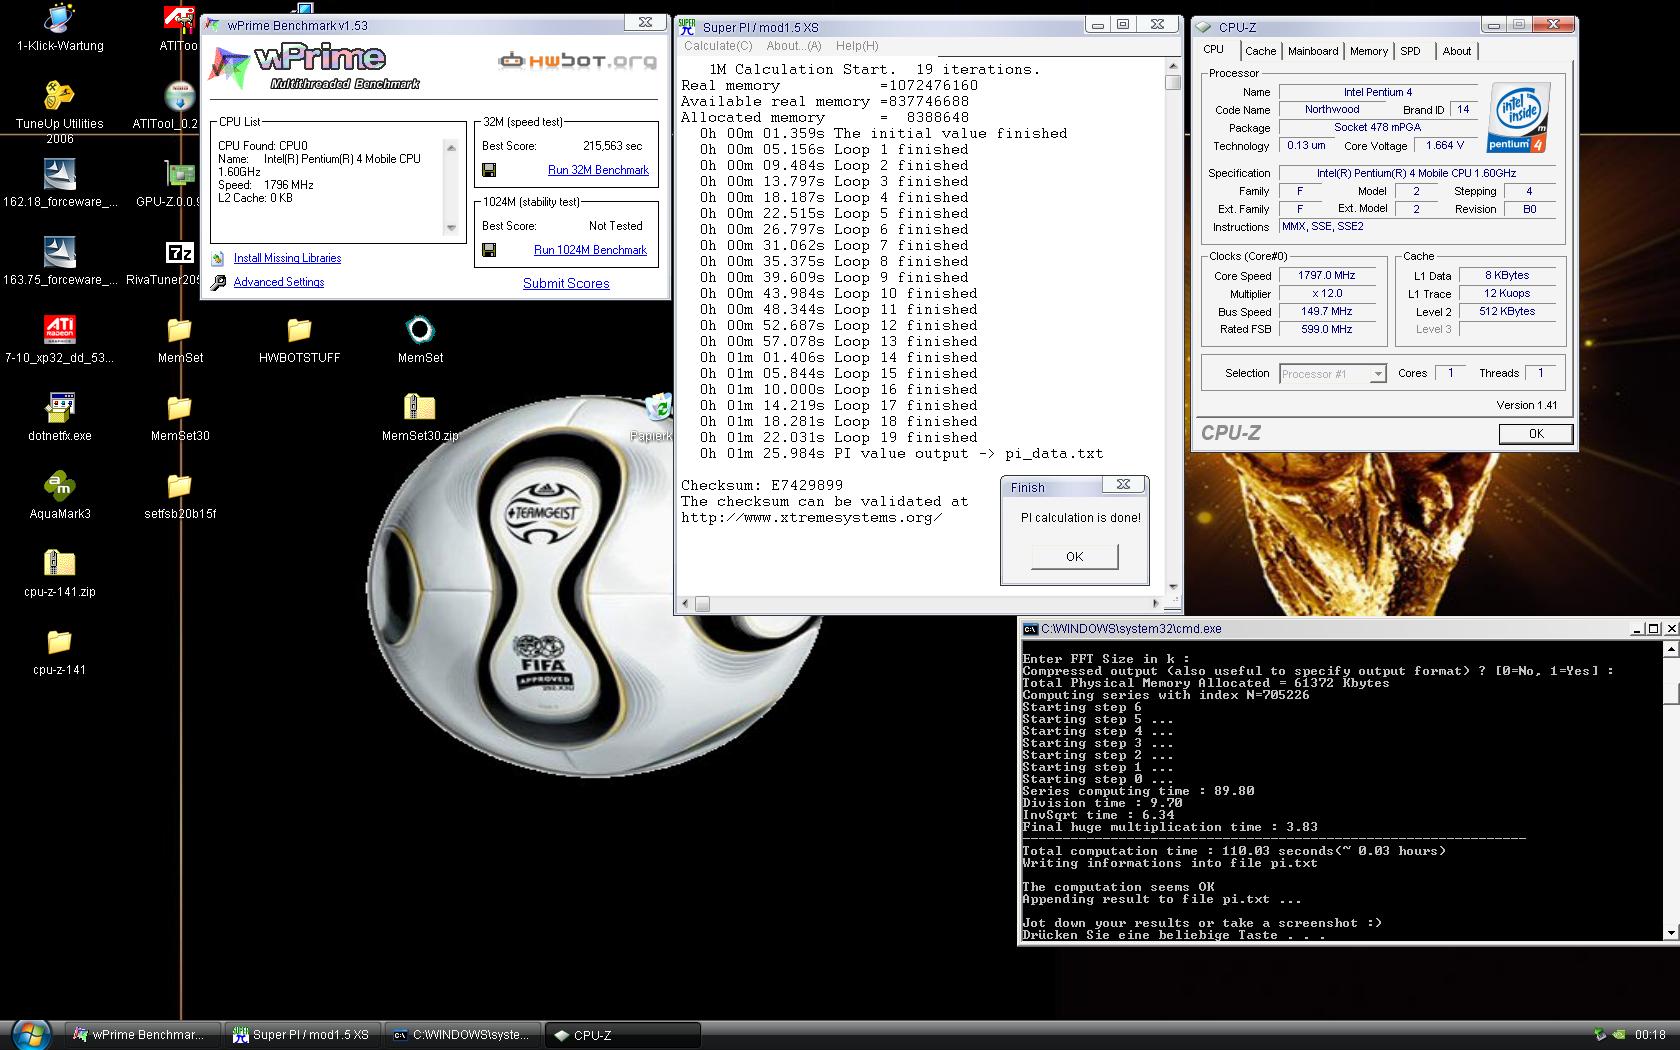Click the Core Speed value 1797.0 MHz
The height and width of the screenshot is (1050, 1680).
pyautogui.click(x=1328, y=275)
